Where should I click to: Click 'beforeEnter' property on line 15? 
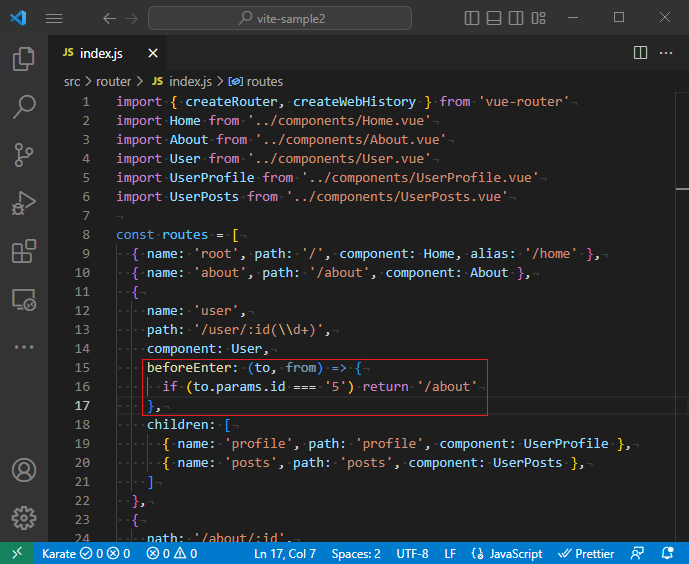click(x=188, y=368)
